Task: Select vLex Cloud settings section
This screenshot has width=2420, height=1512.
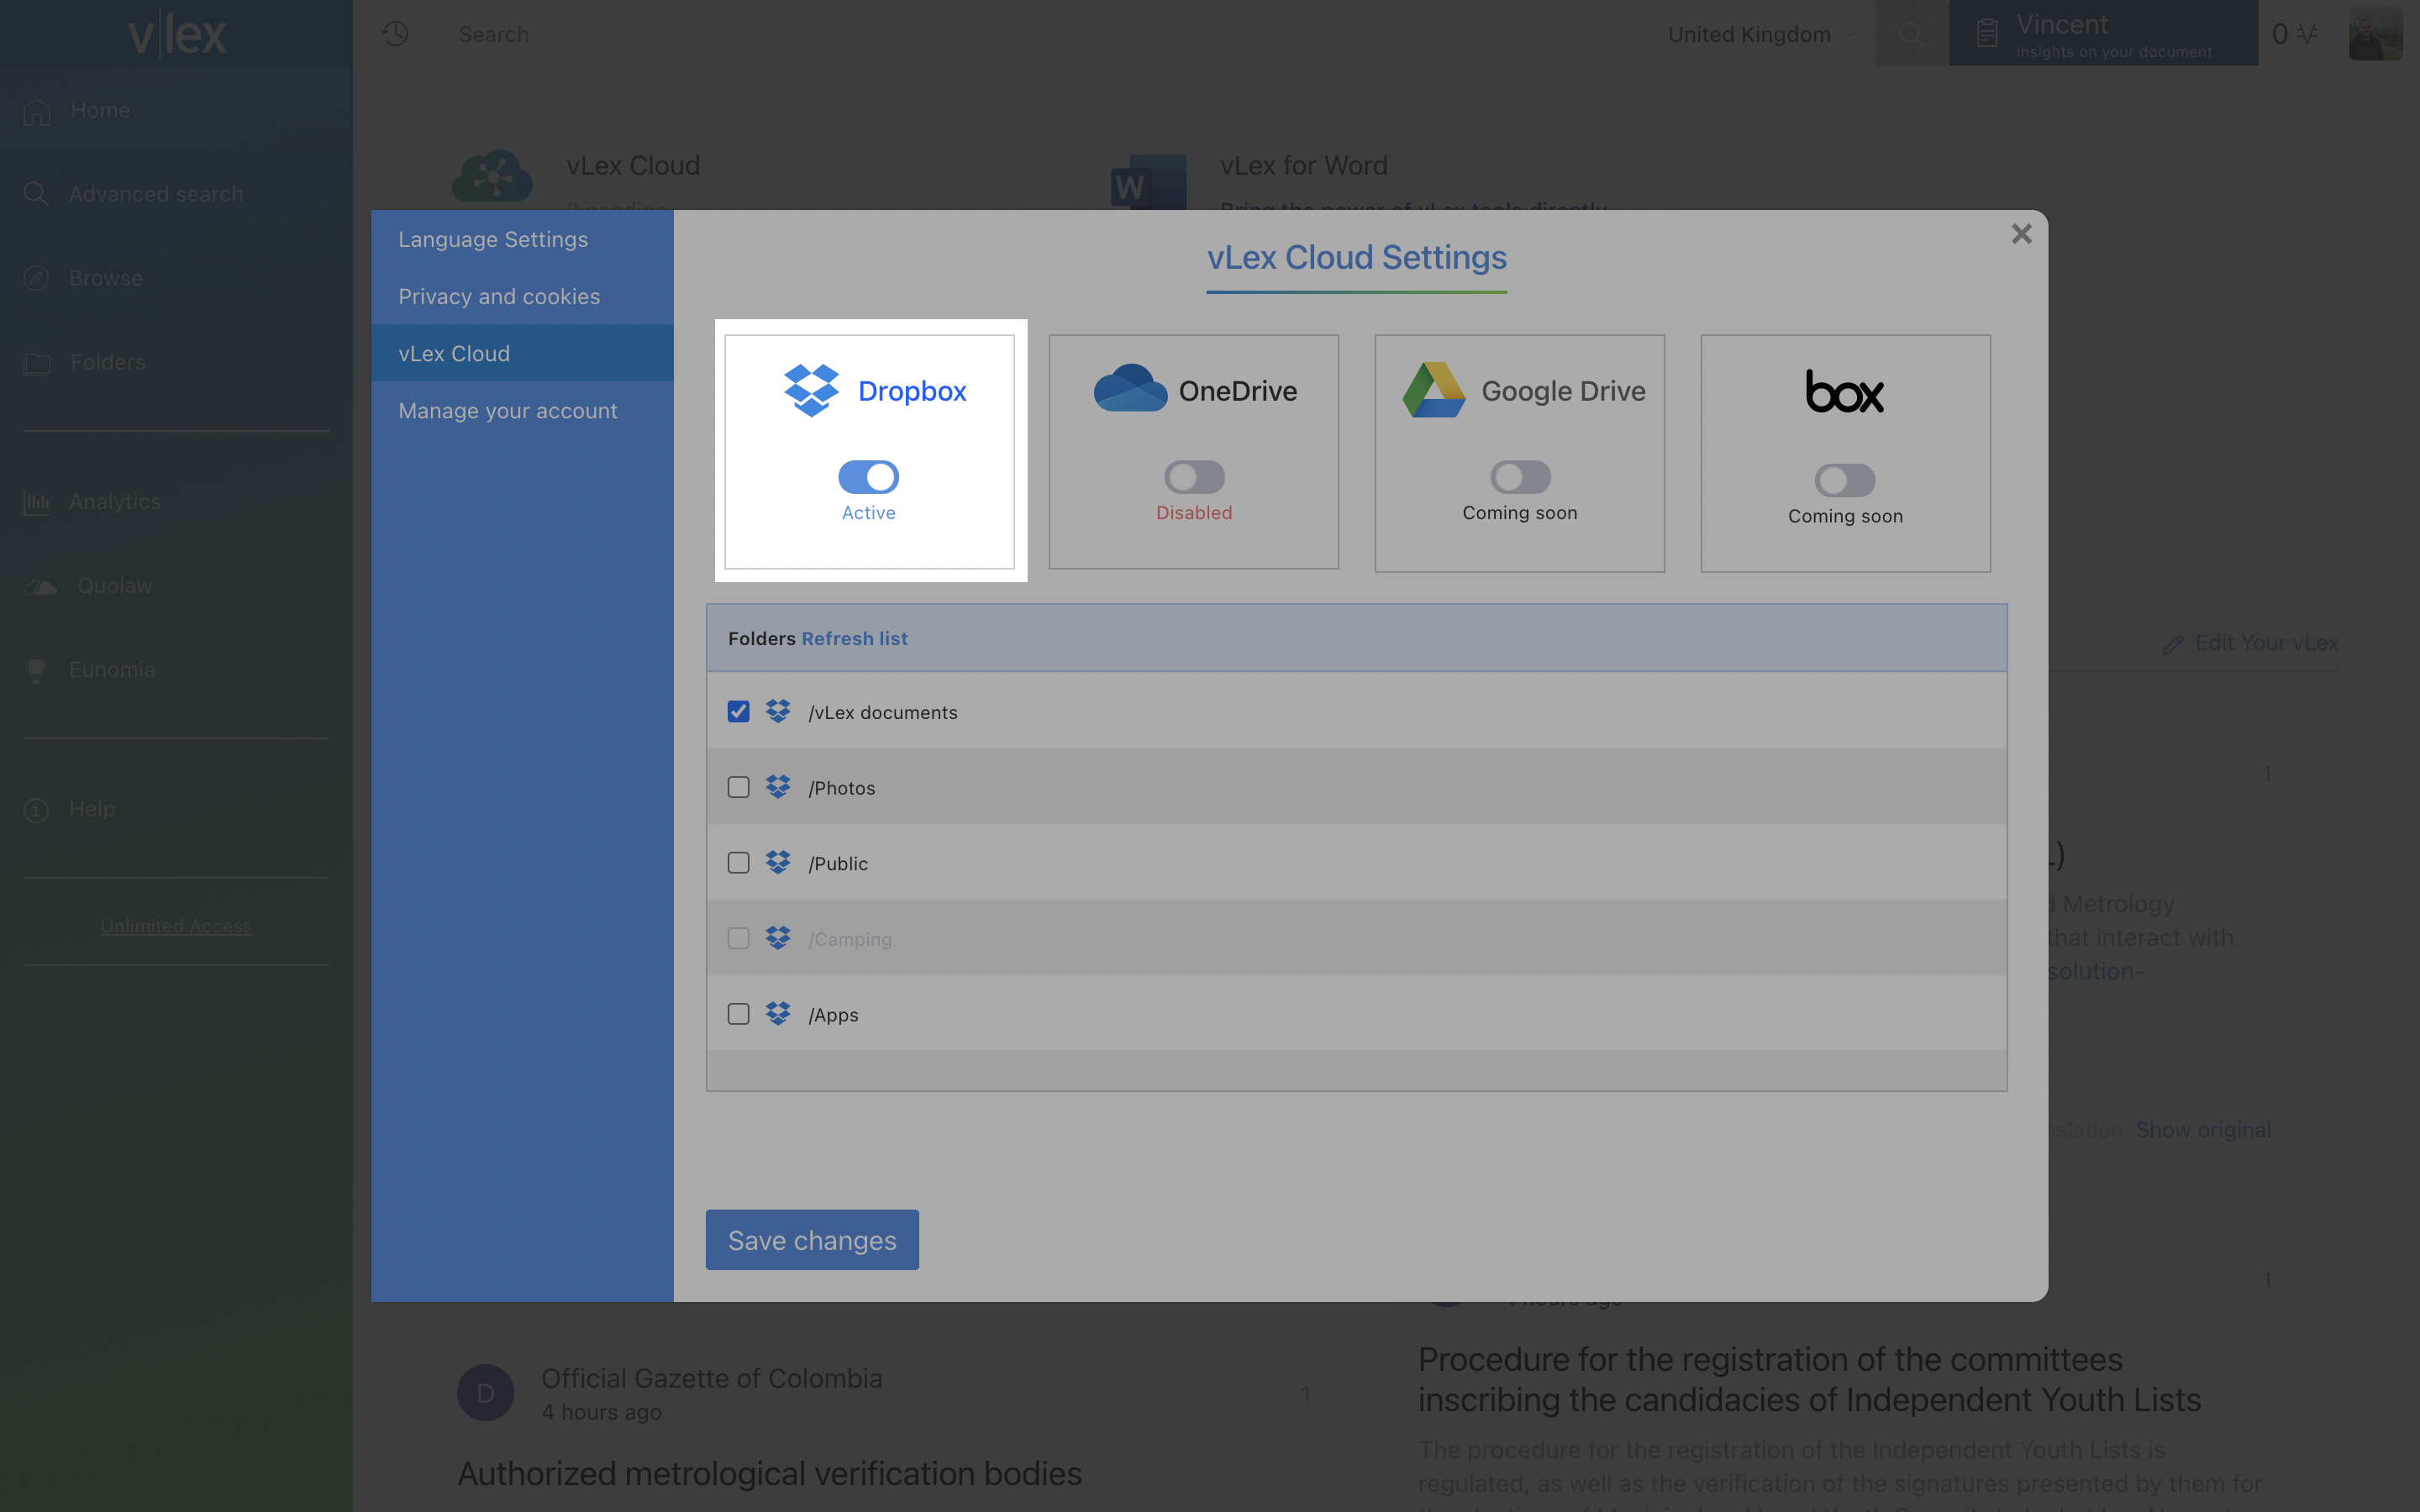Action: click(522, 353)
